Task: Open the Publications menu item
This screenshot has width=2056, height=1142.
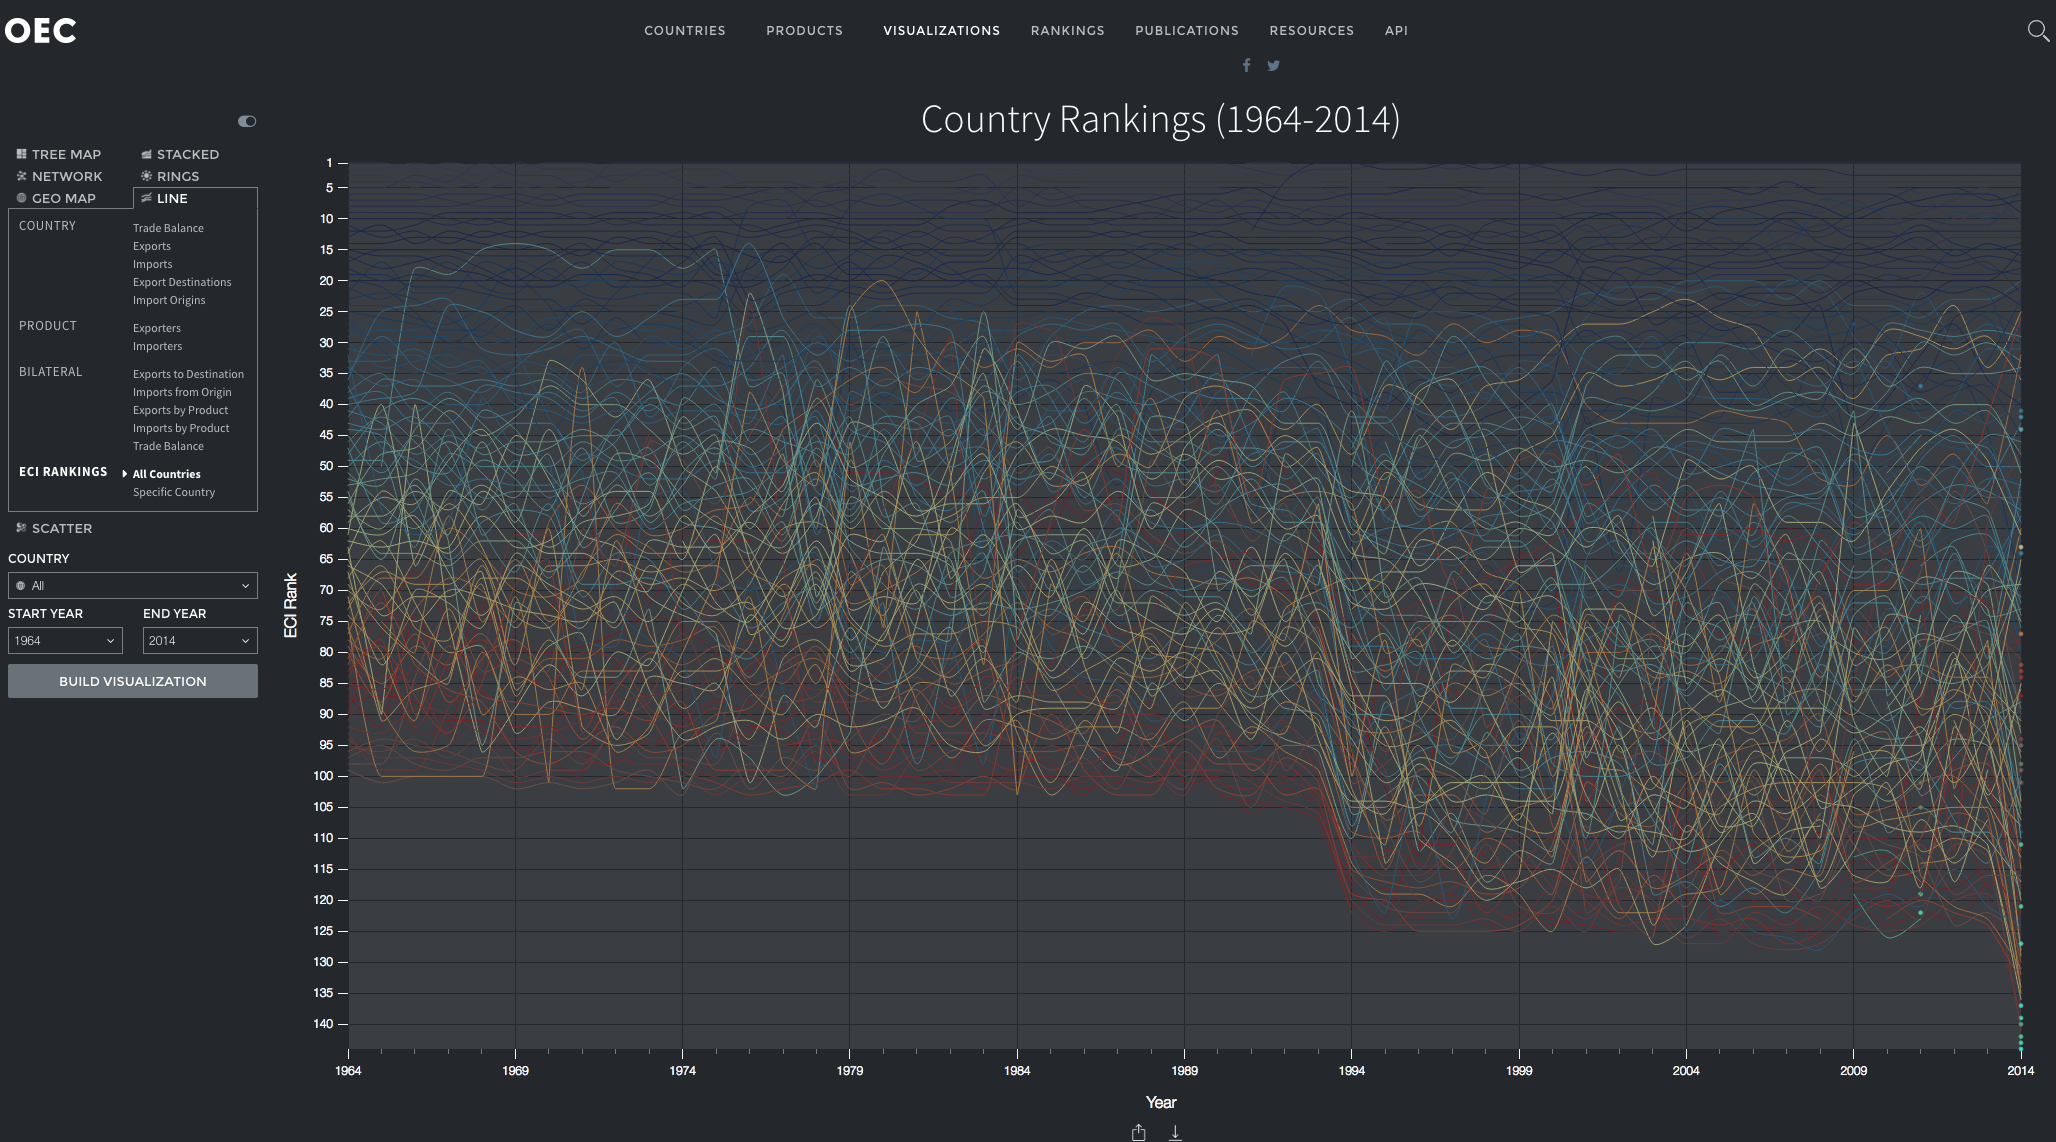Action: [x=1186, y=31]
